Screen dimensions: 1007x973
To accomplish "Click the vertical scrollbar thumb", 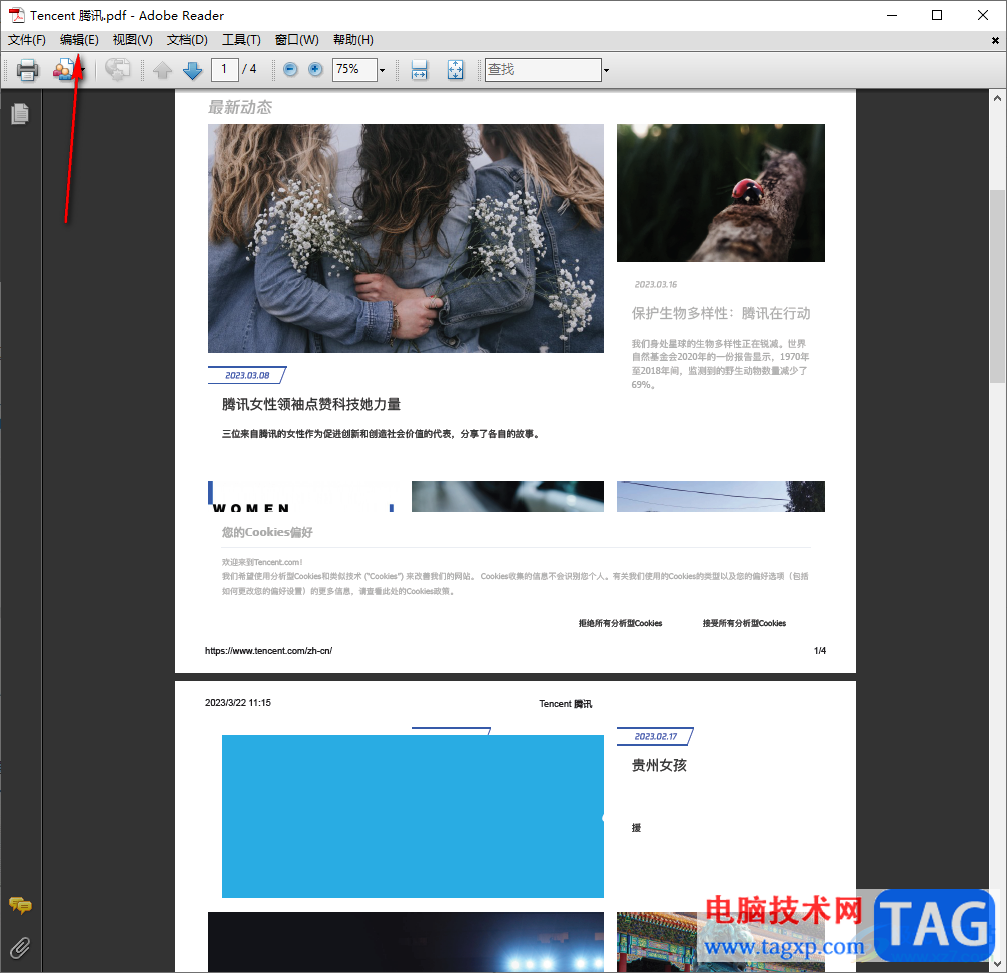I will click(997, 286).
